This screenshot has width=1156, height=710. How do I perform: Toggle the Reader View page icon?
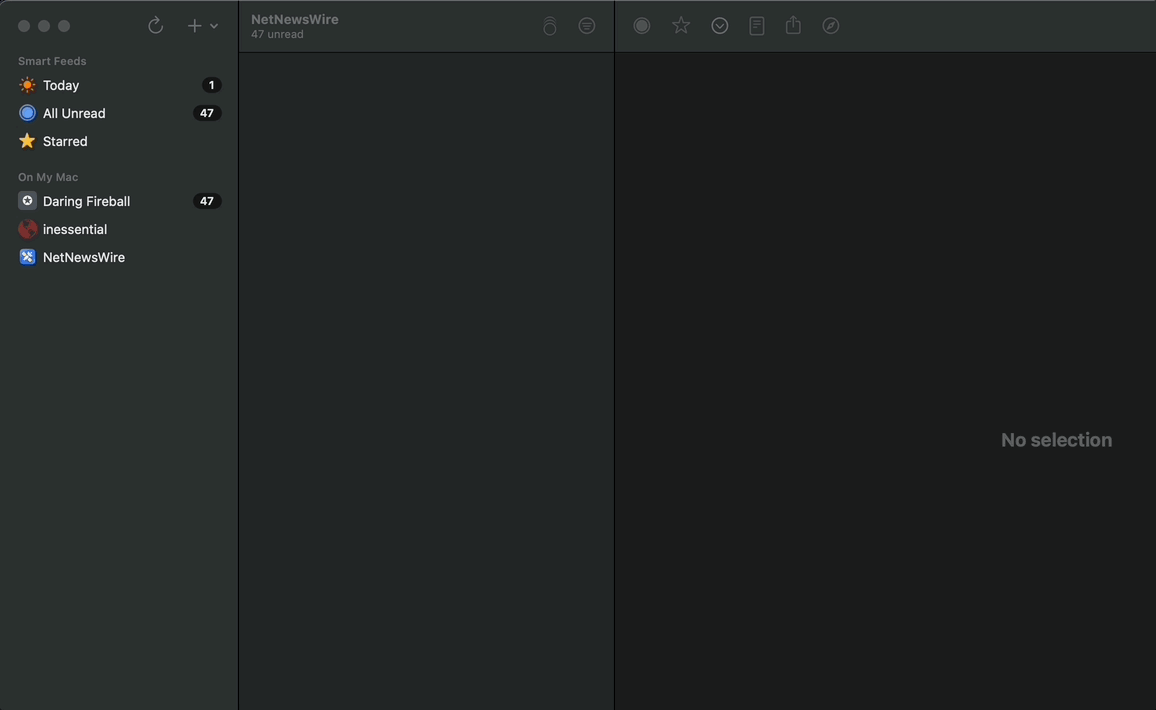click(756, 26)
